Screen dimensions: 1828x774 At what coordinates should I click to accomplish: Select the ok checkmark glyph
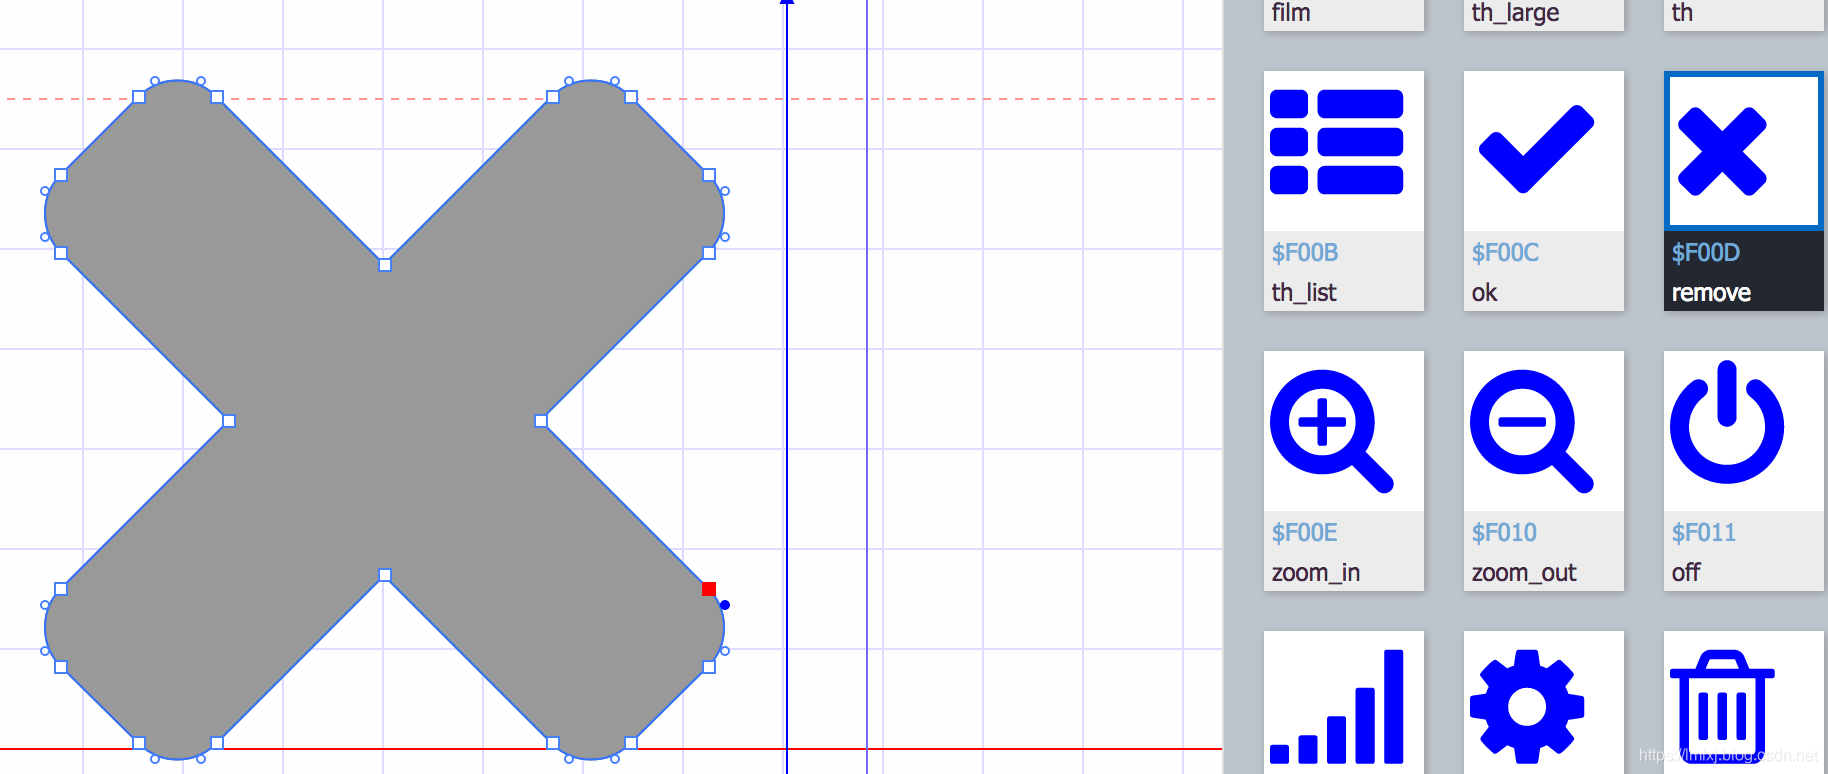[x=1536, y=148]
